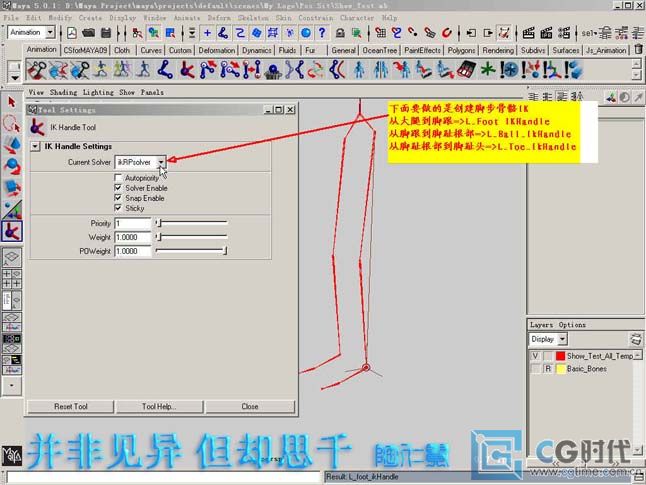646x485 pixels.
Task: Click the Priority slider
Action: (x=191, y=223)
